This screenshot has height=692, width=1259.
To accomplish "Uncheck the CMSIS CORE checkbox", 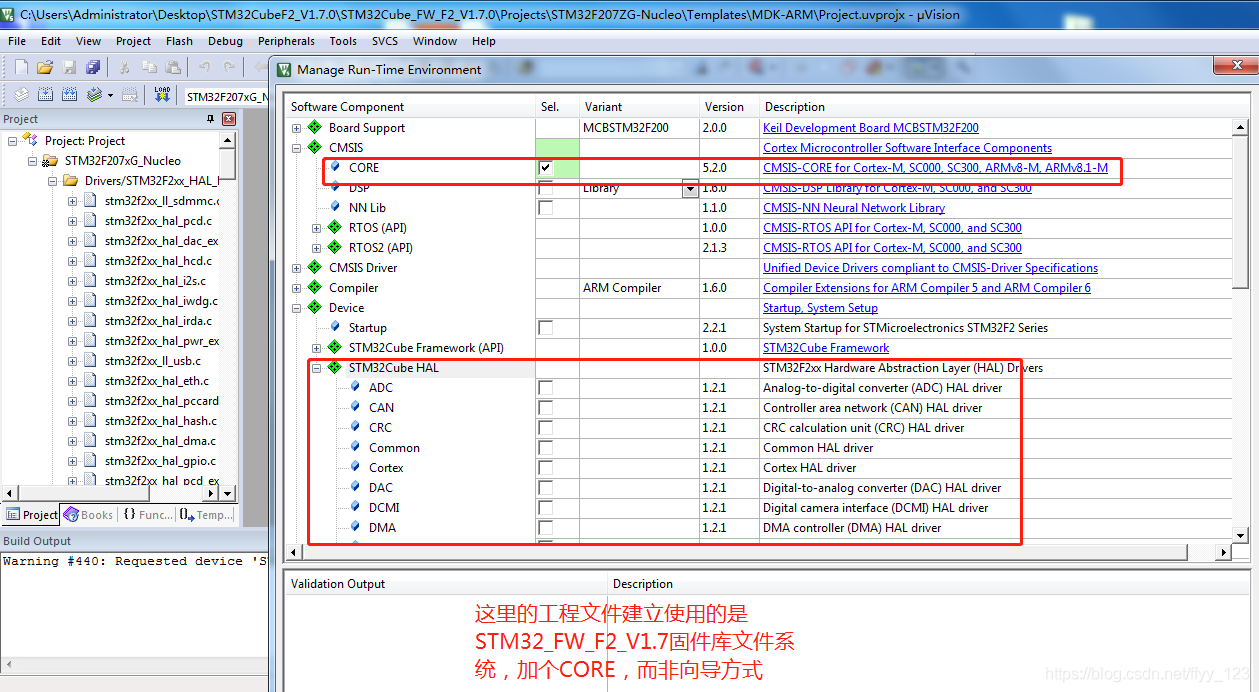I will 545,168.
